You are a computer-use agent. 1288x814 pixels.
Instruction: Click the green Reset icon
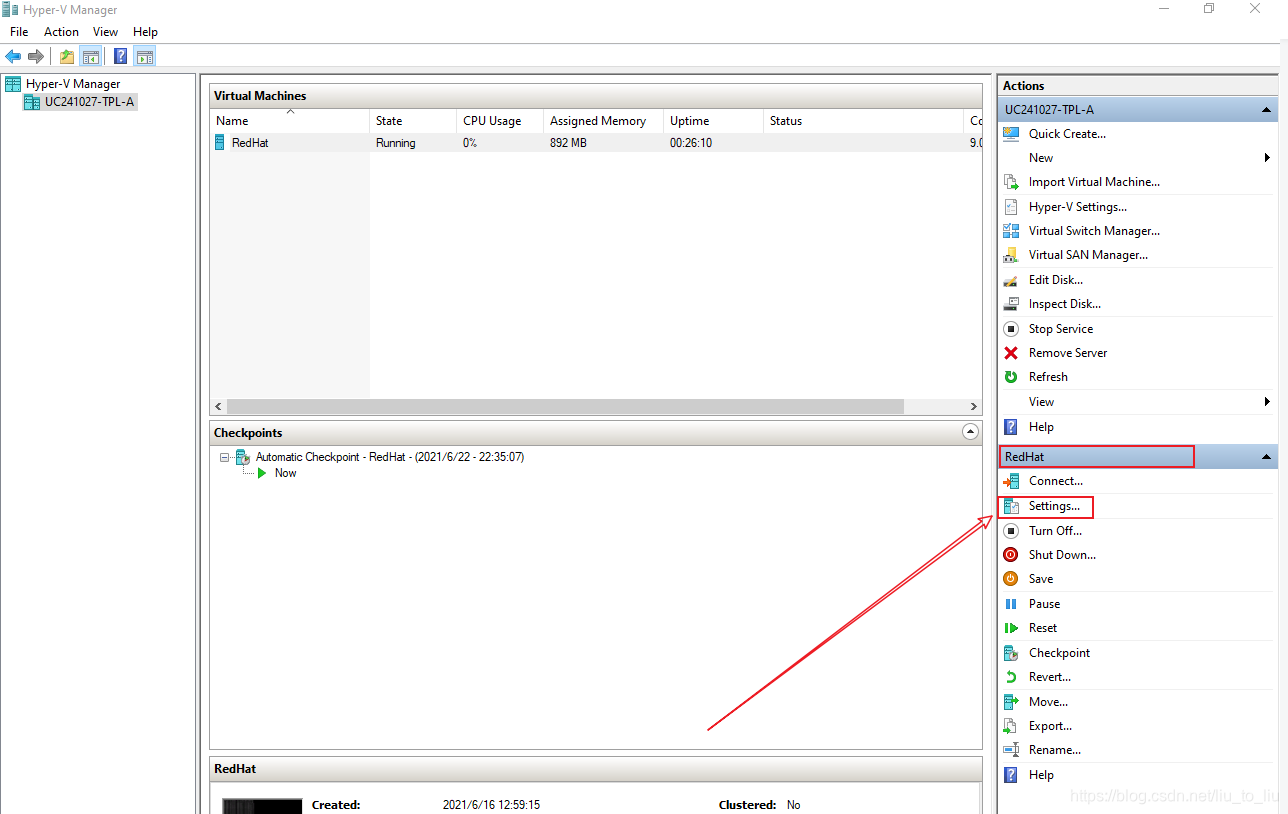tap(1011, 628)
